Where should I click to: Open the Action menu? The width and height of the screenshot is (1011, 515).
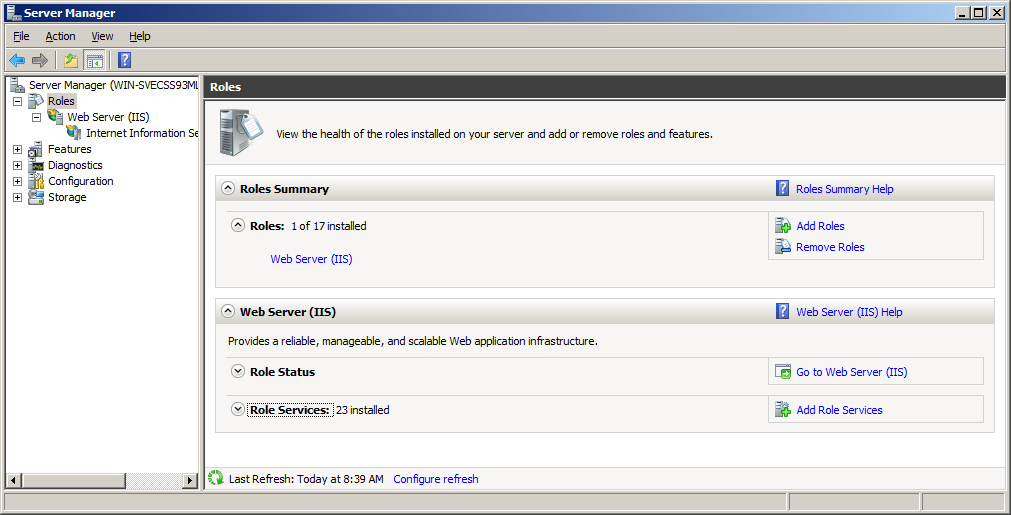click(x=61, y=36)
